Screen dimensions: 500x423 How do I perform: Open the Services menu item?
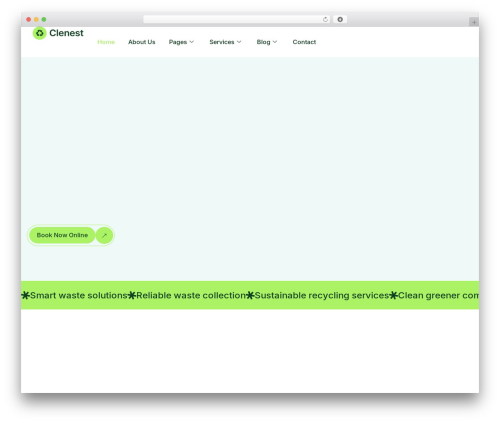(222, 42)
